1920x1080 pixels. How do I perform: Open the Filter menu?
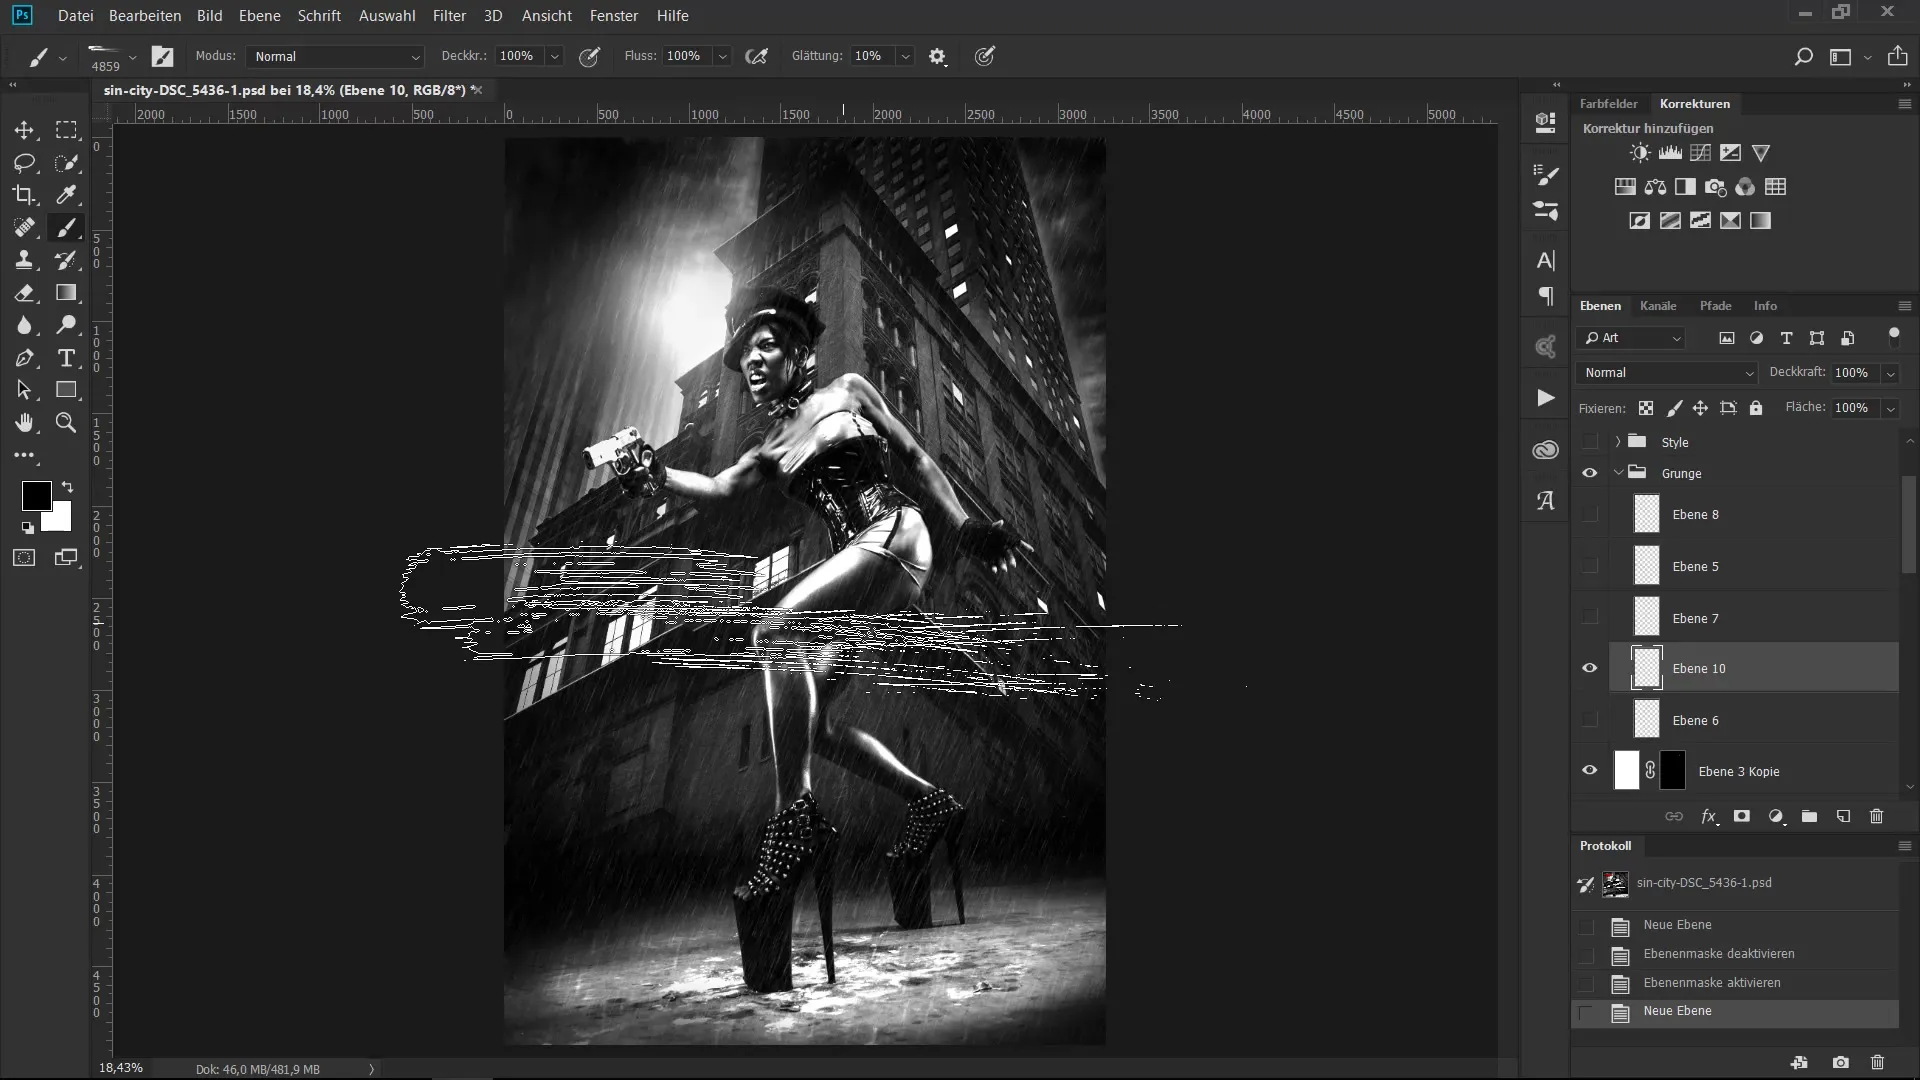[x=449, y=16]
